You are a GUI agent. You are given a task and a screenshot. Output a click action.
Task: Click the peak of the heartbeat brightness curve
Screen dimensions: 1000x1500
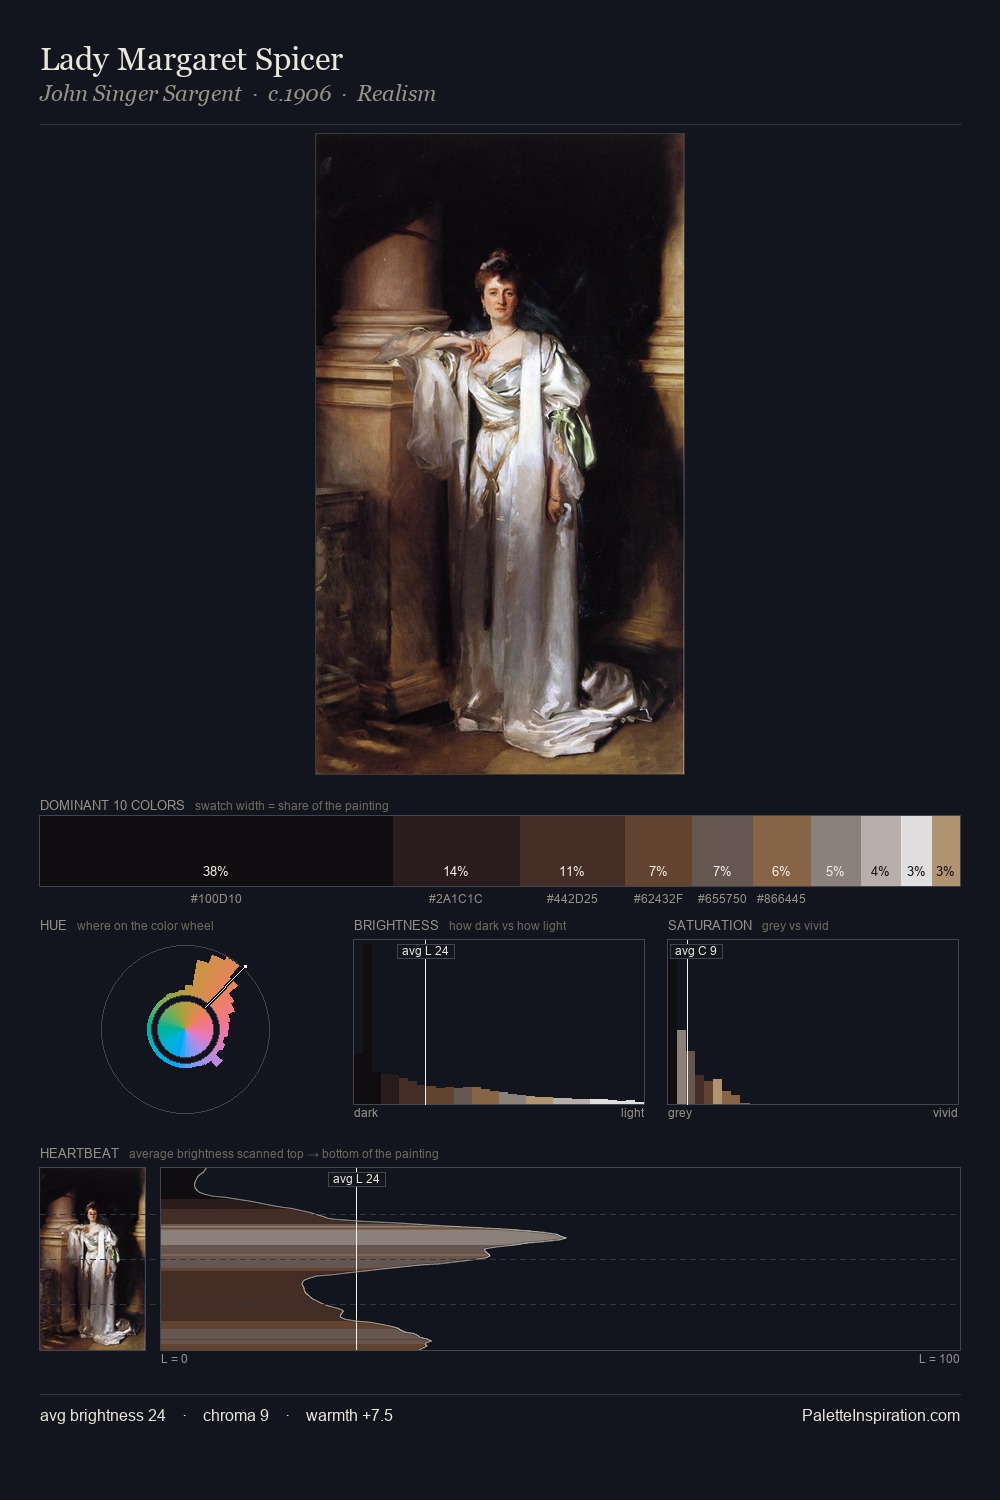[566, 1238]
